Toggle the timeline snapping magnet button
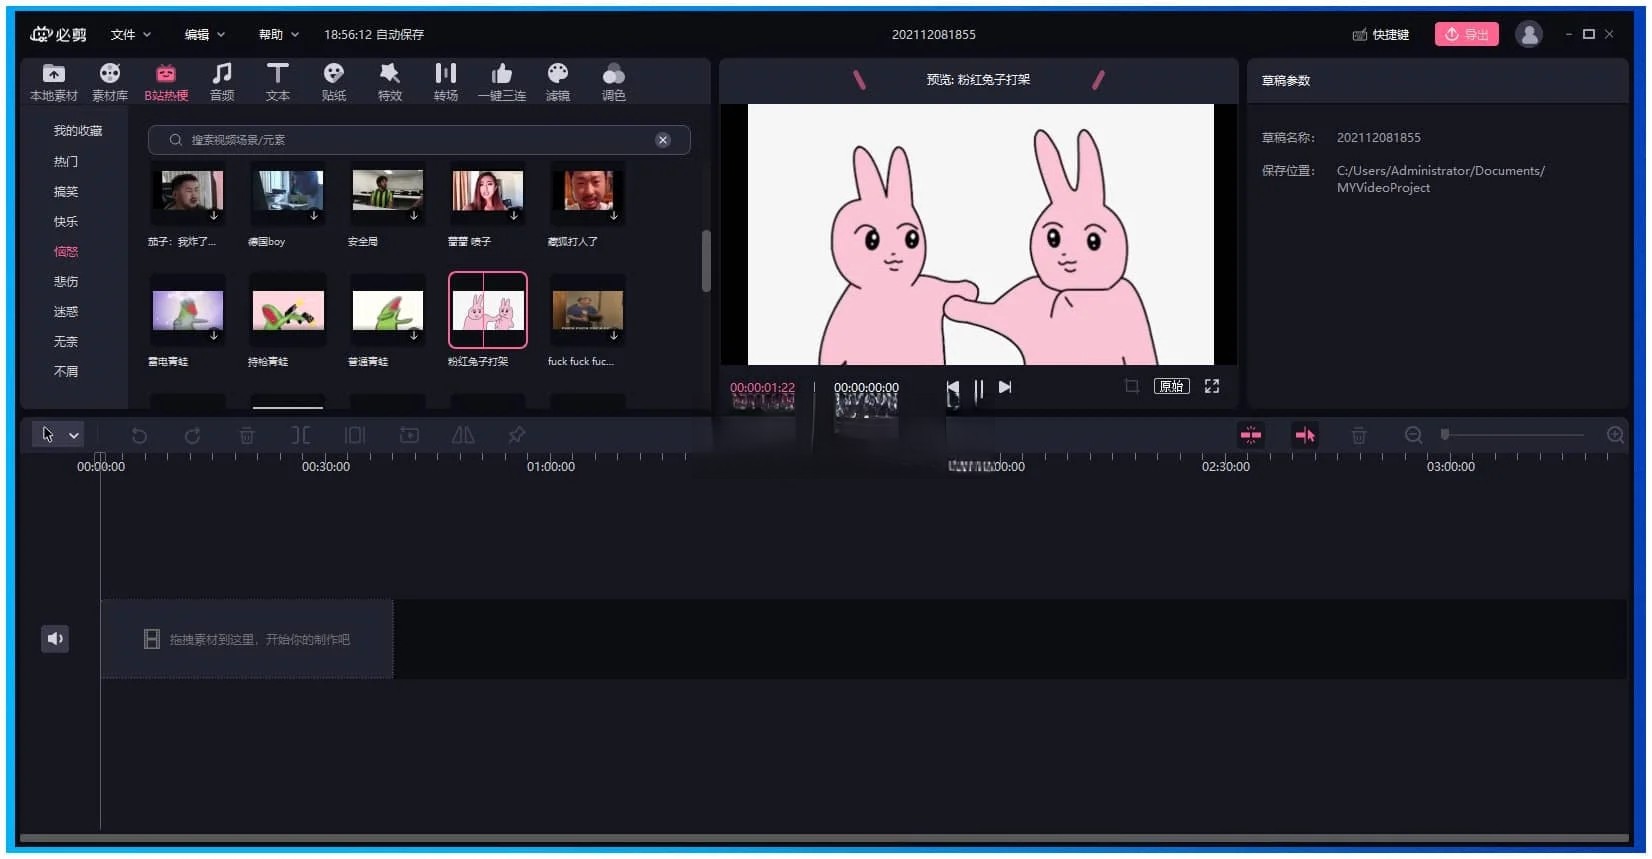The image size is (1652, 859). (1250, 435)
